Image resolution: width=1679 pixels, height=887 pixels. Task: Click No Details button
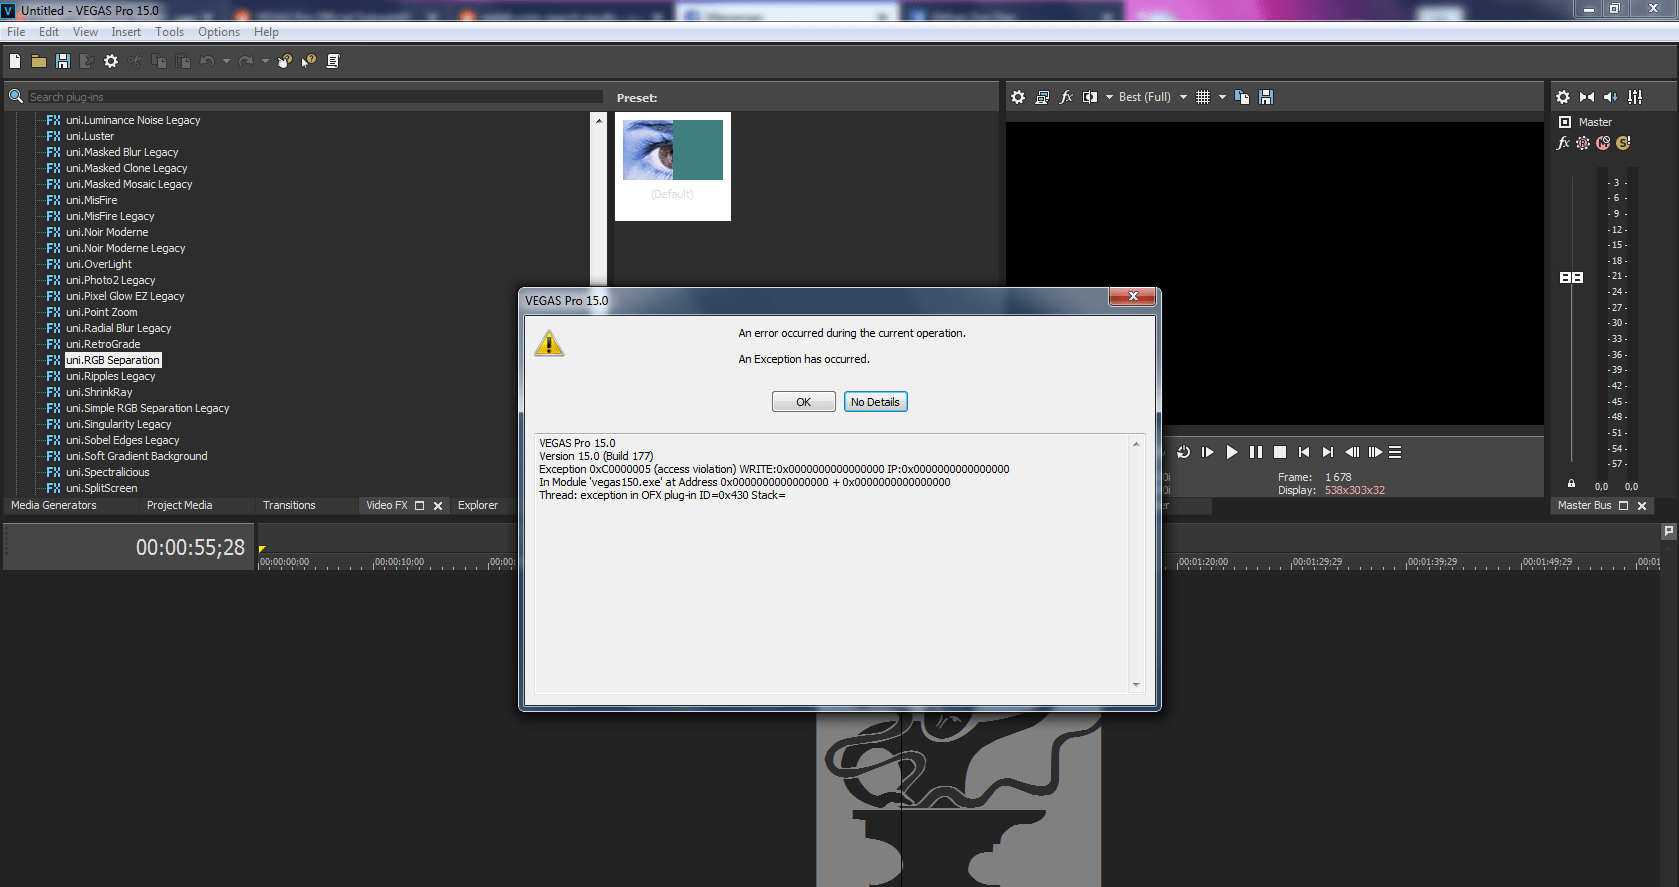pyautogui.click(x=875, y=402)
